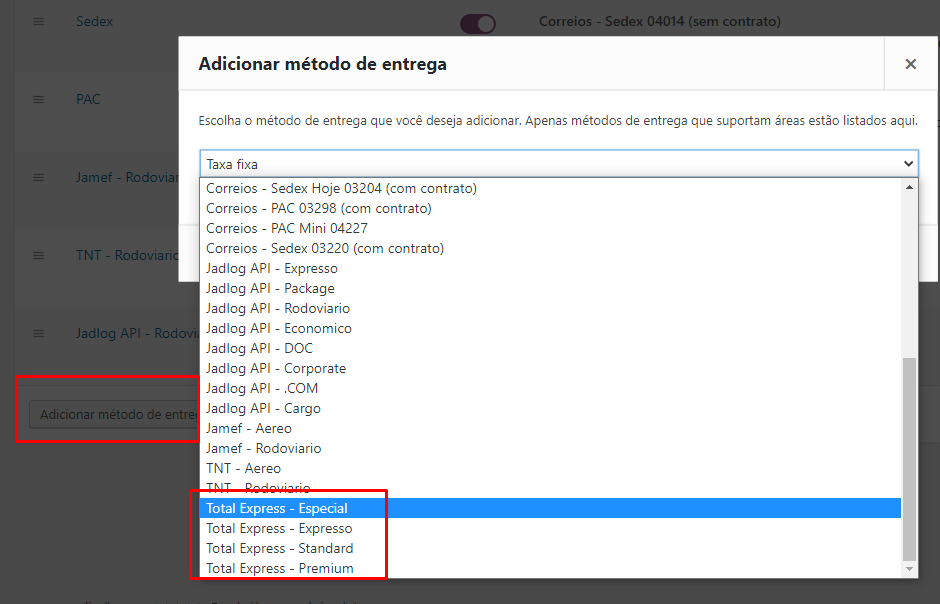This screenshot has width=940, height=604.
Task: Select Total Express - Expresso option
Action: (x=550, y=528)
